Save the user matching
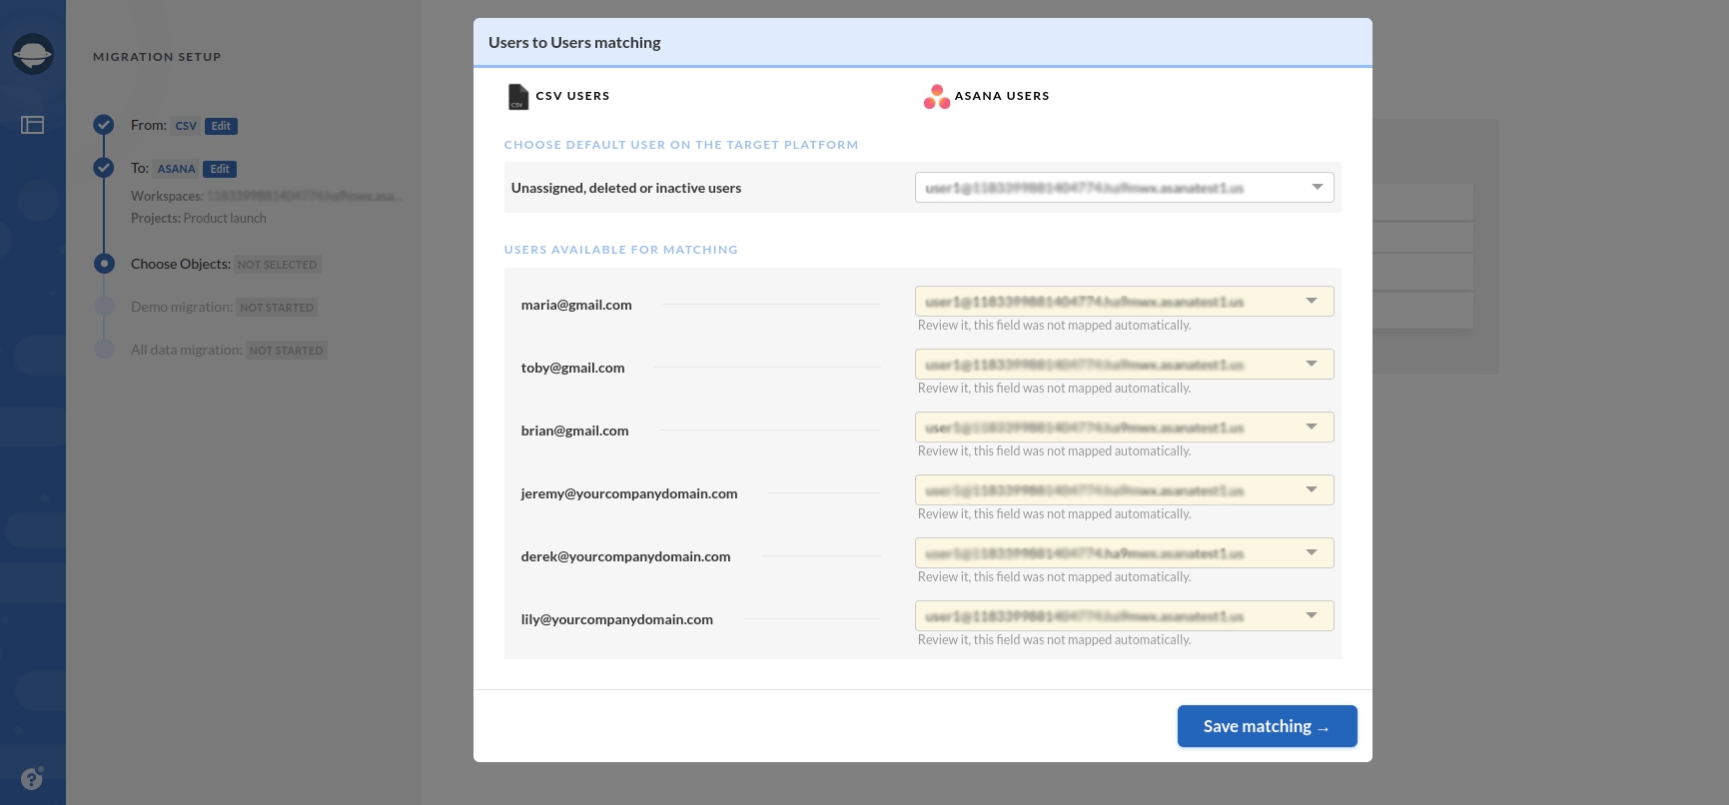Screen dimensions: 1729x805 click(x=1267, y=726)
